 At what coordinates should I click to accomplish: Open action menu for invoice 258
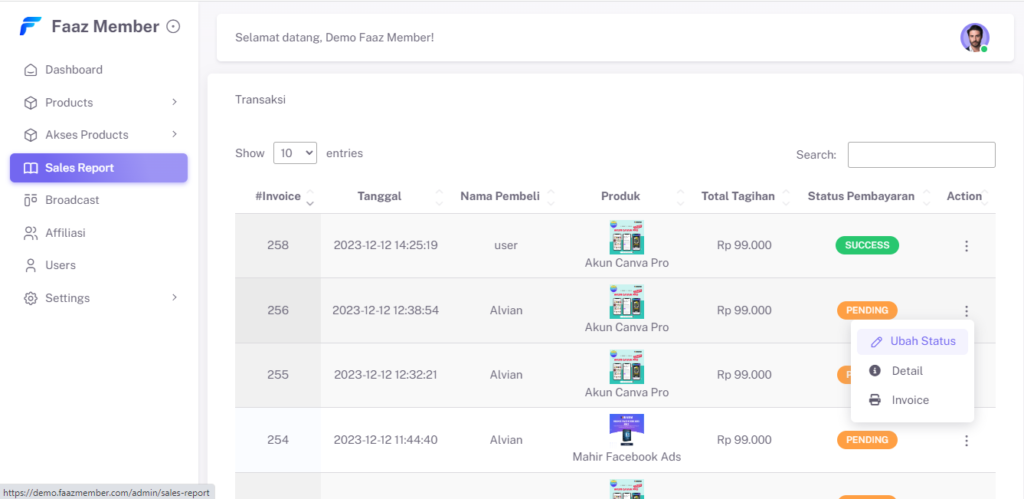coord(966,246)
